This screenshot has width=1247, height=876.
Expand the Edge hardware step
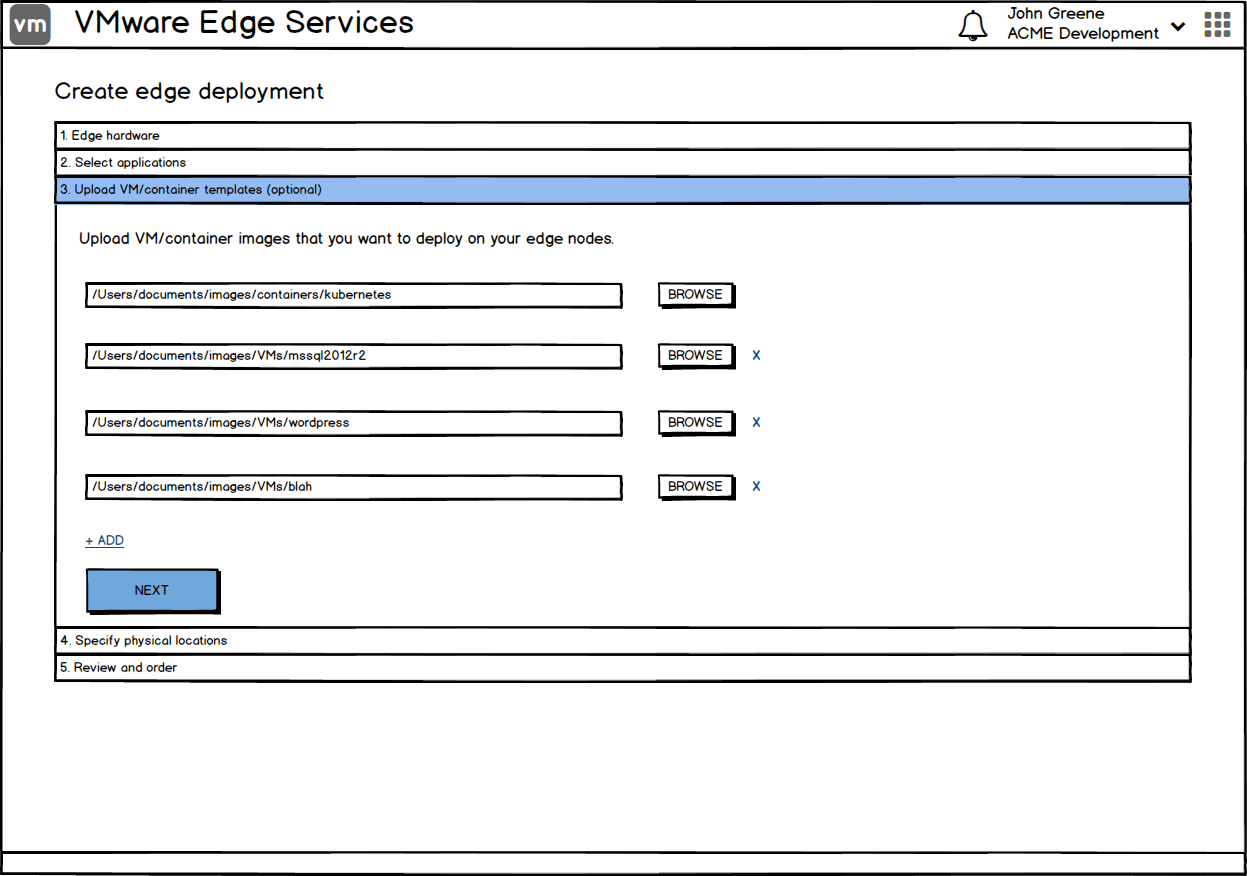(x=623, y=136)
